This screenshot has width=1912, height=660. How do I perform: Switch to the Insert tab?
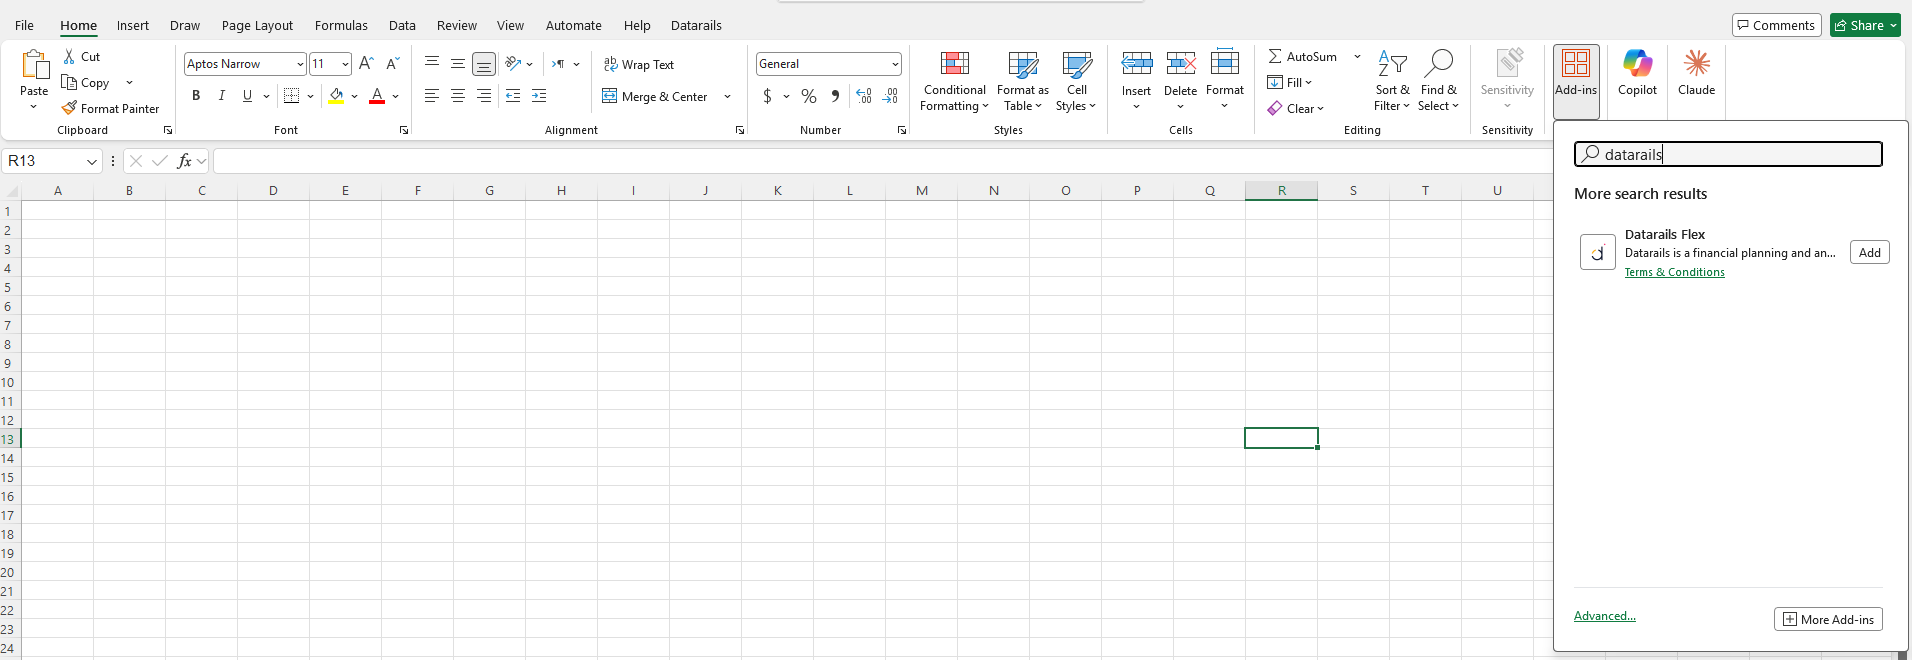(132, 25)
